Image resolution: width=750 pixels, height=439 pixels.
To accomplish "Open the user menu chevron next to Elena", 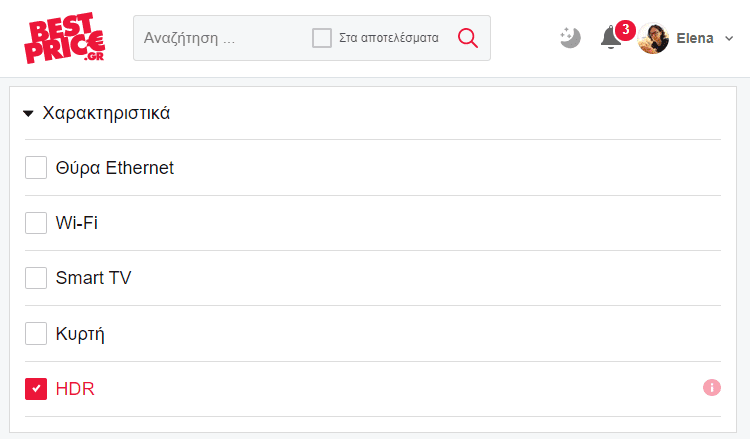I will 729,39.
